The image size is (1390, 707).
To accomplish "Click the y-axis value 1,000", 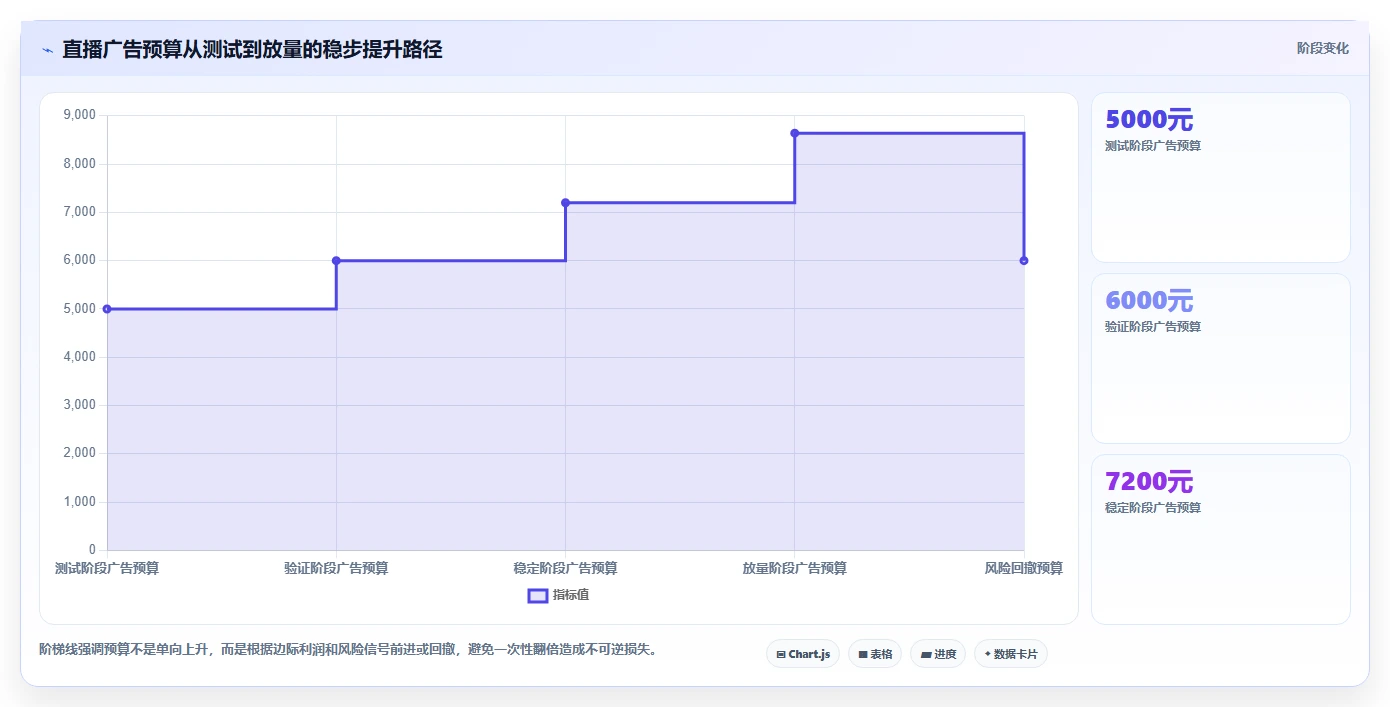I will (79, 502).
